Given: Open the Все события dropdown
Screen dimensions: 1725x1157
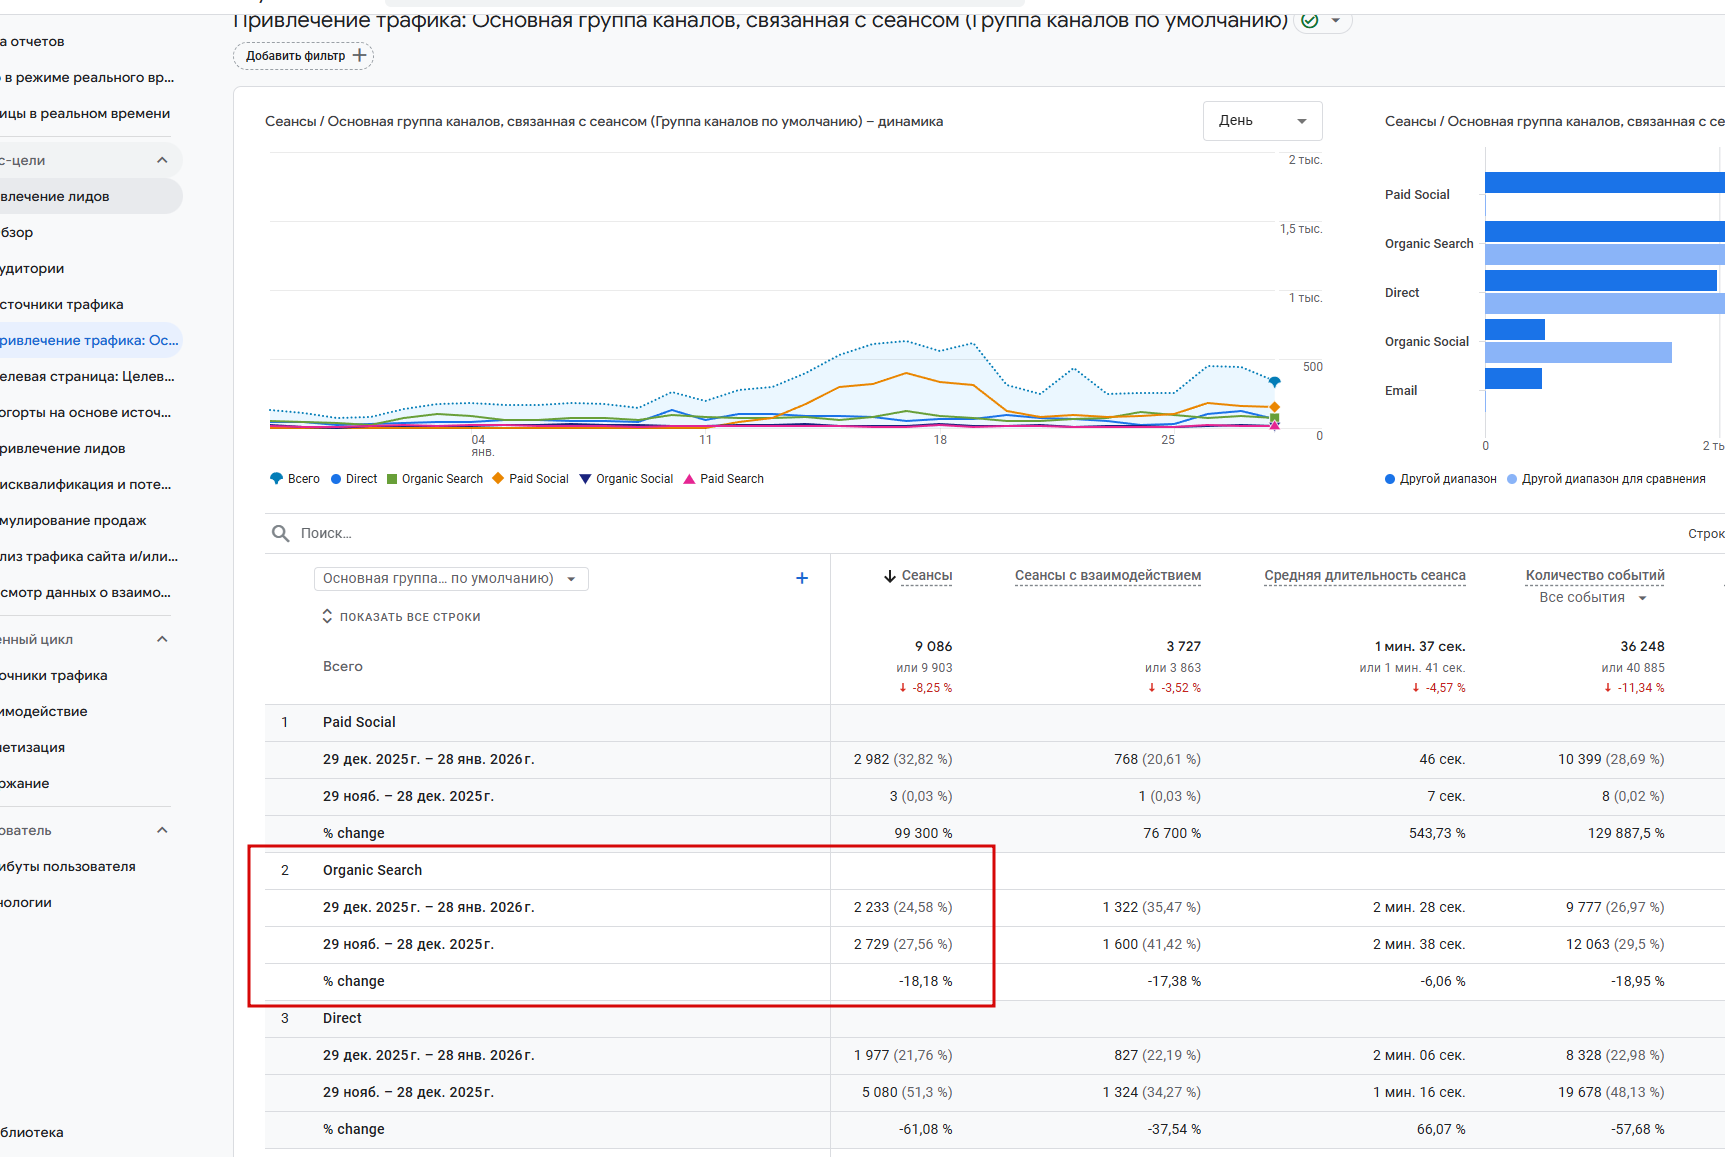Looking at the screenshot, I should [x=1592, y=597].
